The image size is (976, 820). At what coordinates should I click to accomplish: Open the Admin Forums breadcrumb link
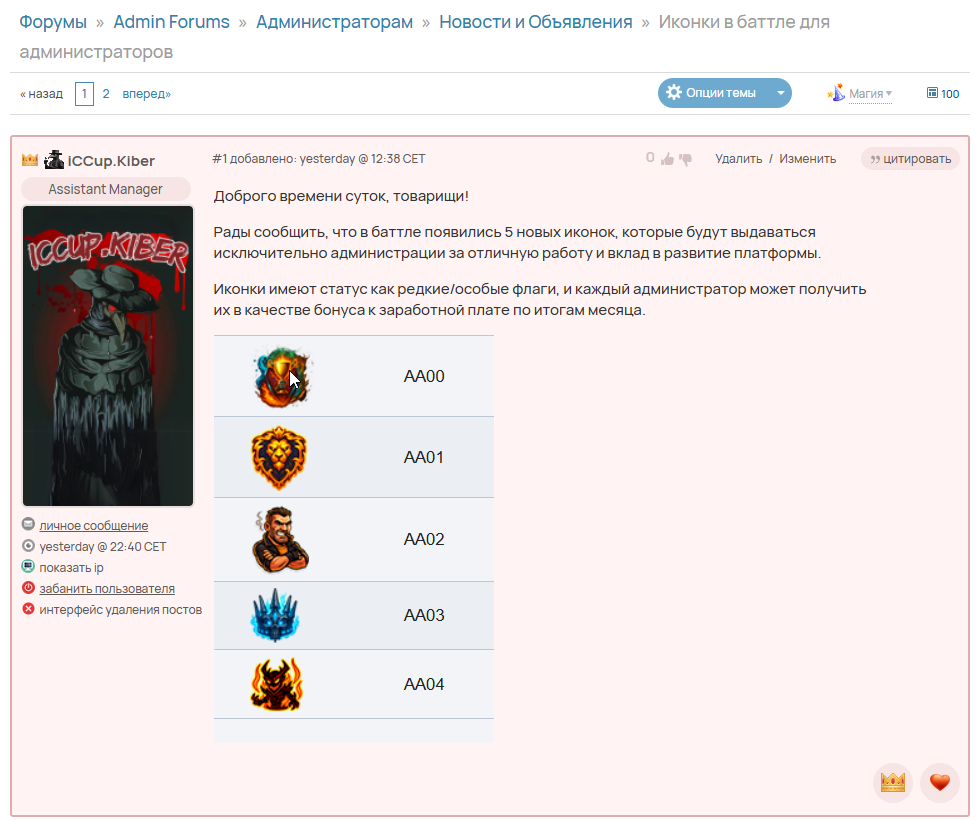[x=171, y=22]
